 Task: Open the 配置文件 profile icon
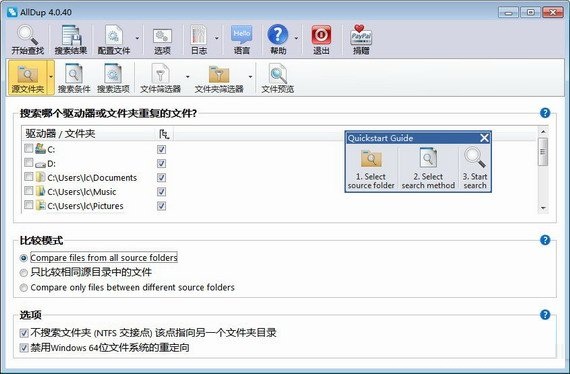(x=114, y=40)
